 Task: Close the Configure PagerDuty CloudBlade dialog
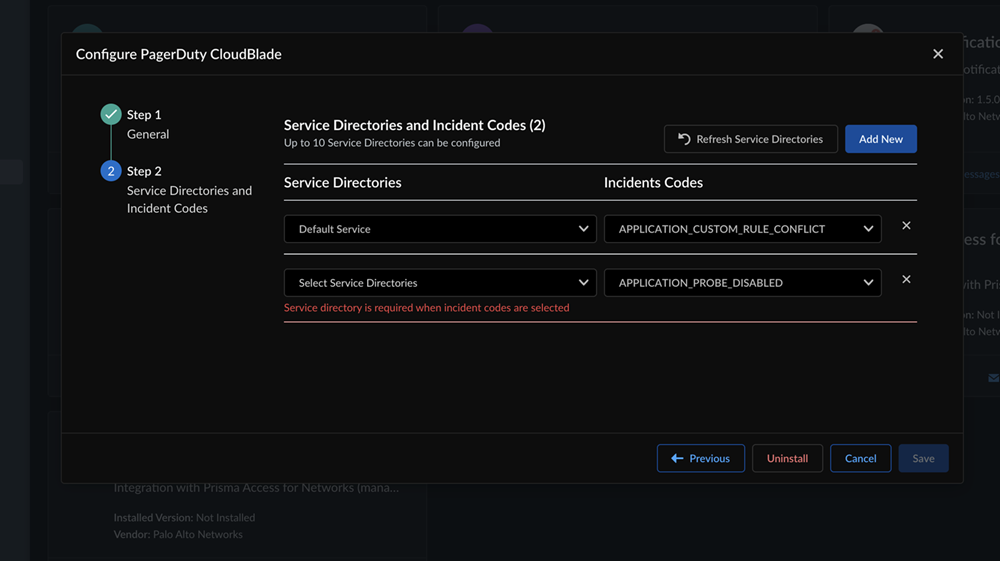pyautogui.click(x=938, y=54)
